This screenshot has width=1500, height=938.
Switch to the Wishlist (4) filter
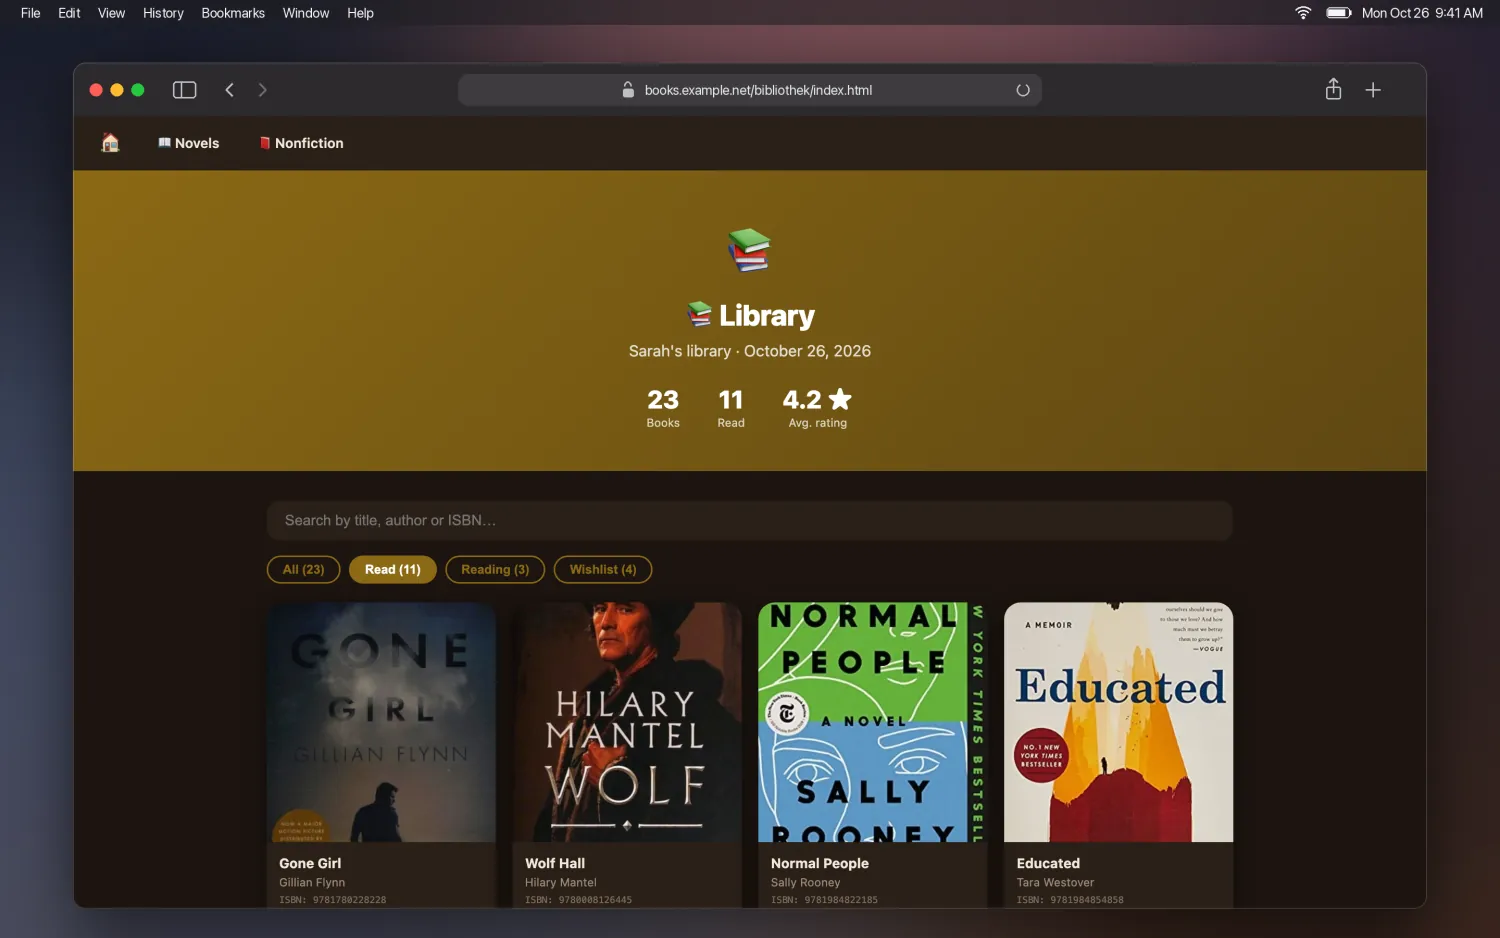click(x=603, y=569)
